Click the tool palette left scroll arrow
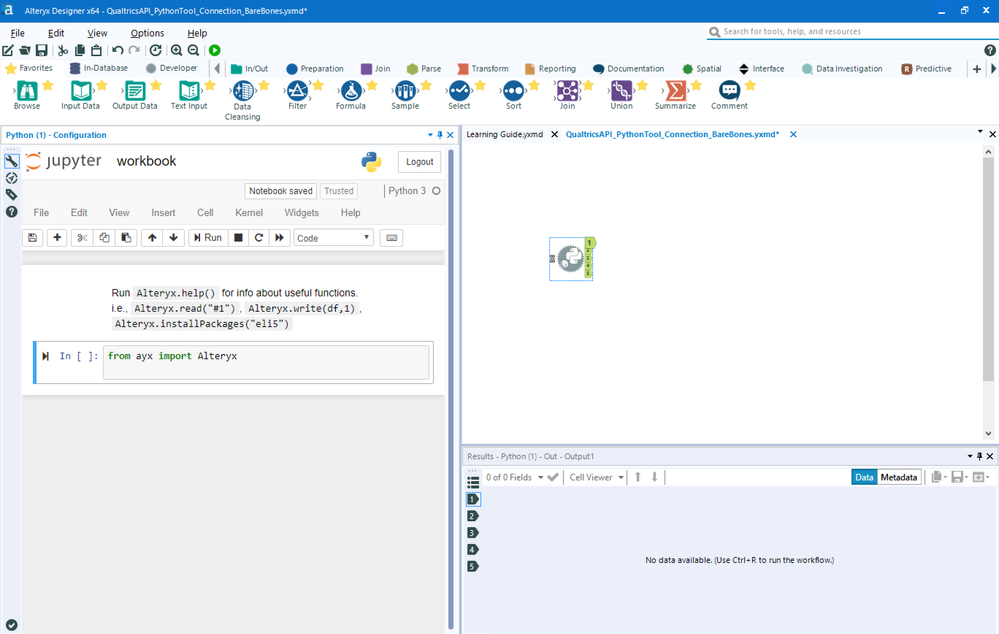 point(217,69)
